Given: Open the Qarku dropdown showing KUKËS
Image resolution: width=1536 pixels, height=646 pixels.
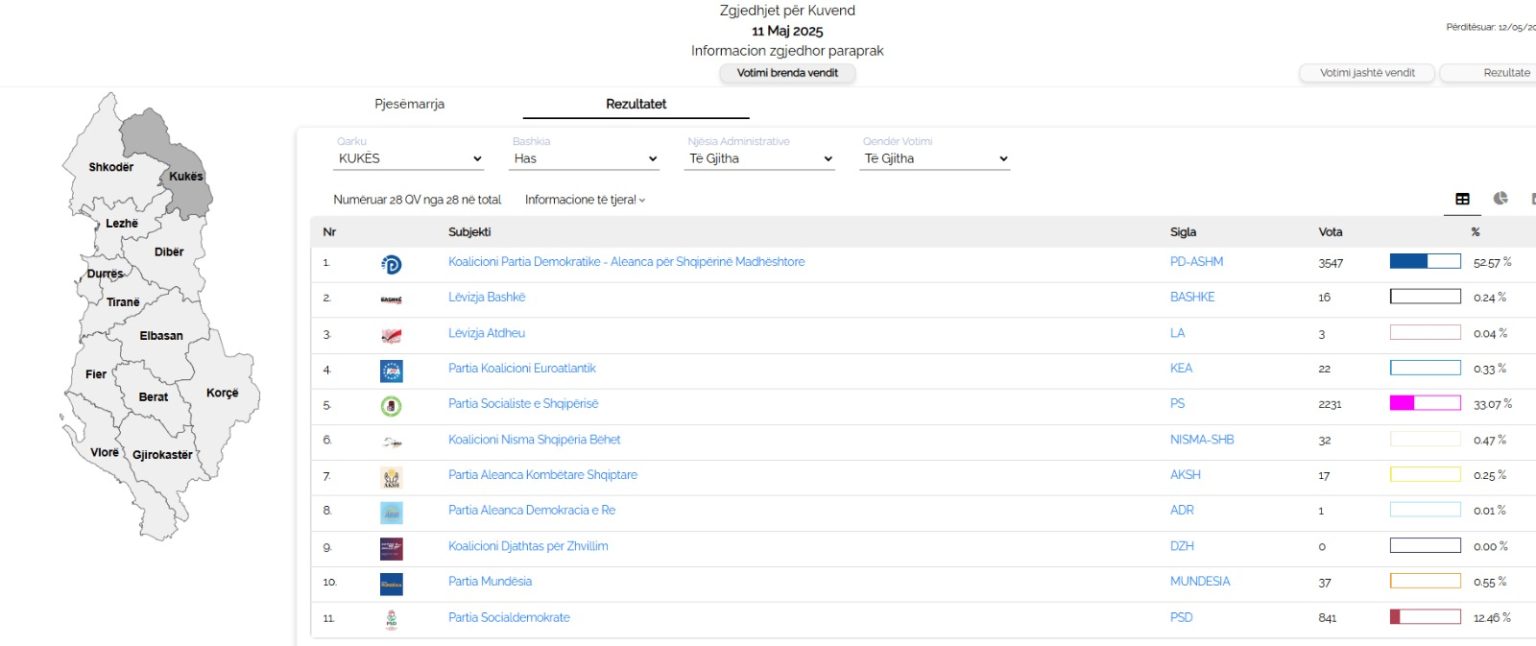Looking at the screenshot, I should (409, 158).
